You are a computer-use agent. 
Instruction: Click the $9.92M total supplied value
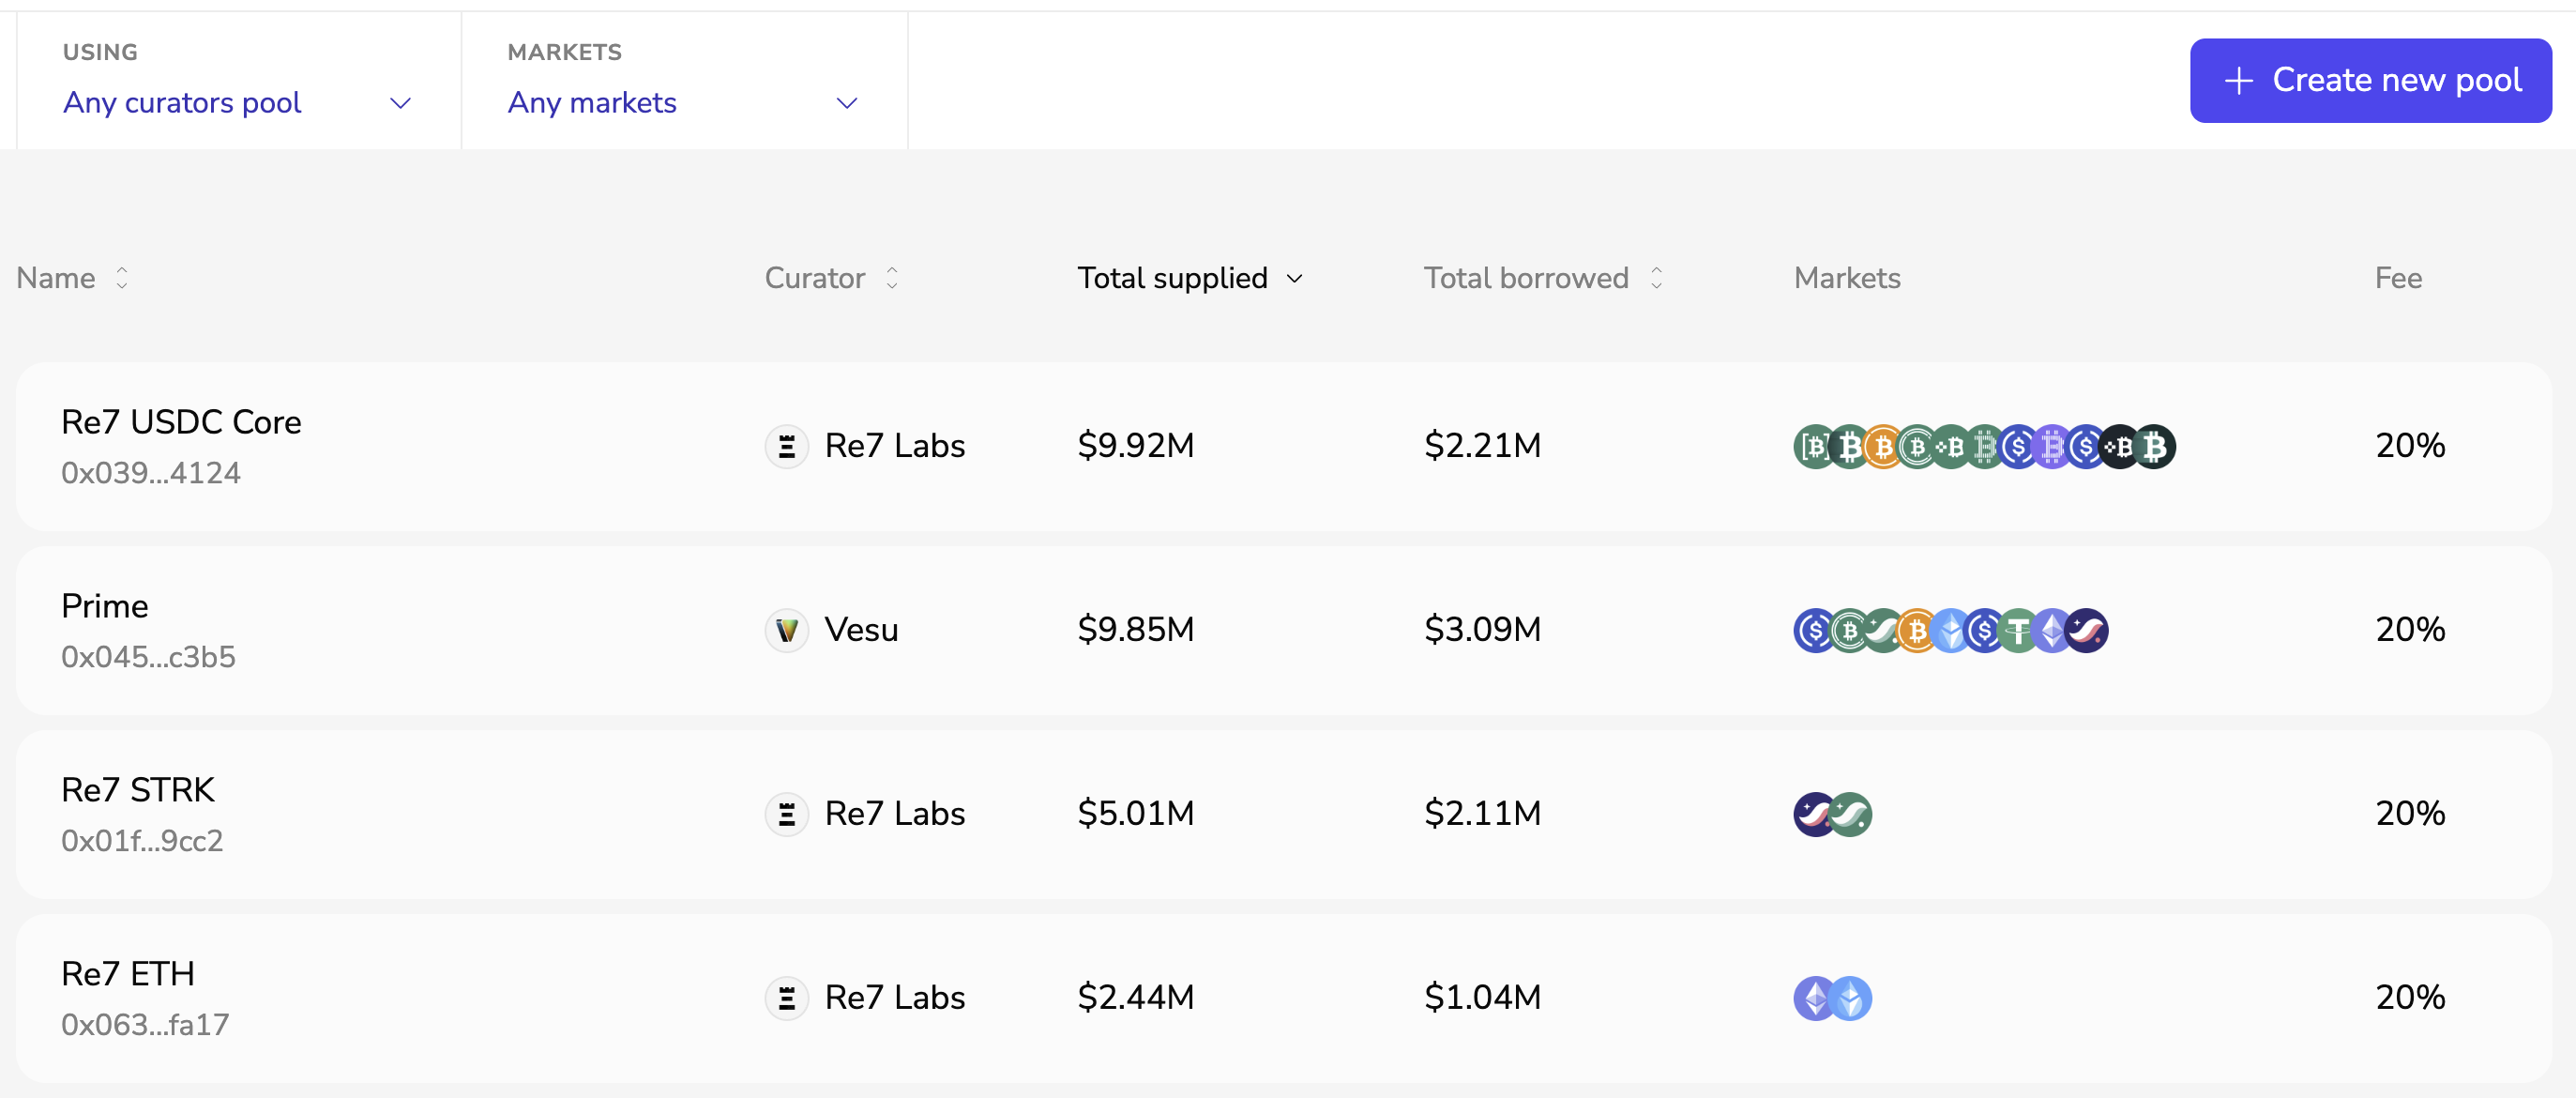1136,446
